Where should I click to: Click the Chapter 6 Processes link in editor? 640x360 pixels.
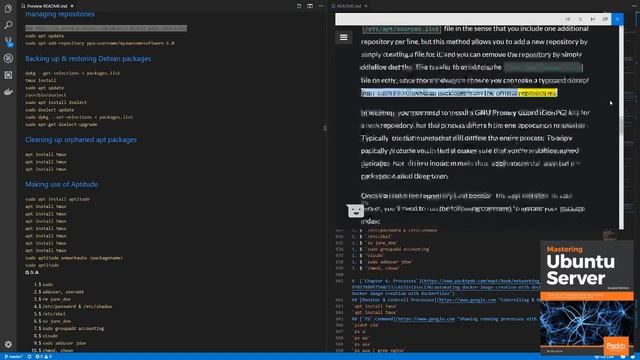[445, 287]
